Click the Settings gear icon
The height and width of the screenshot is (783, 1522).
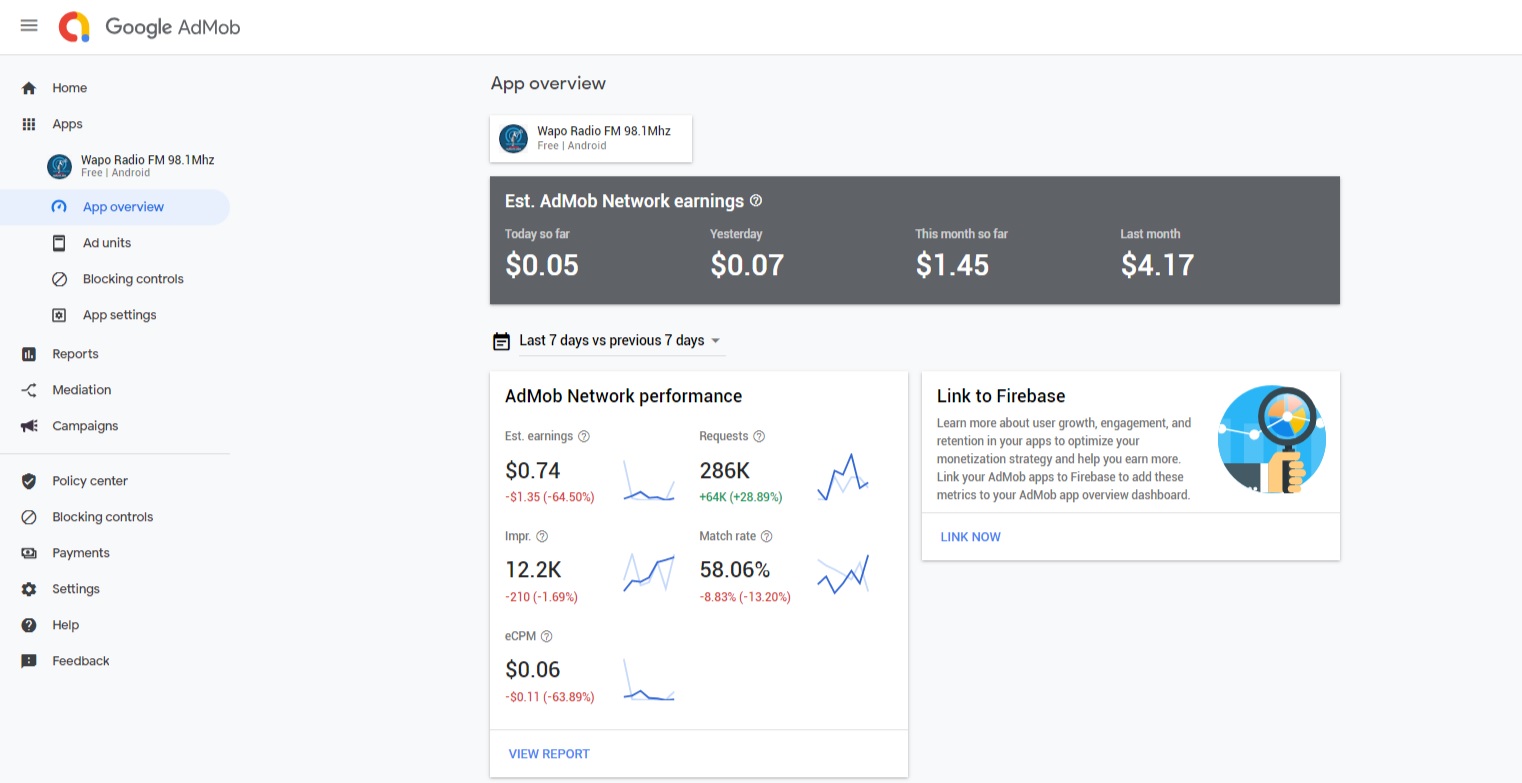pyautogui.click(x=29, y=589)
